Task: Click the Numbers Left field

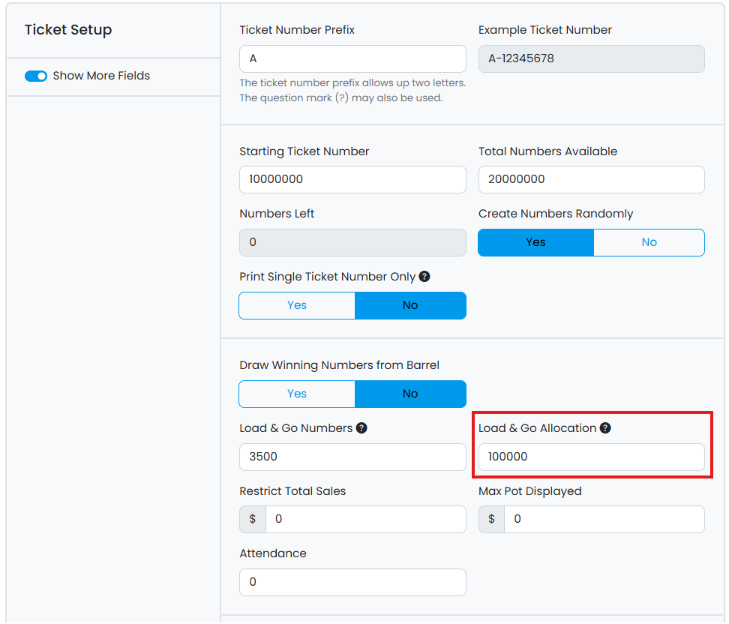Action: pyautogui.click(x=352, y=242)
